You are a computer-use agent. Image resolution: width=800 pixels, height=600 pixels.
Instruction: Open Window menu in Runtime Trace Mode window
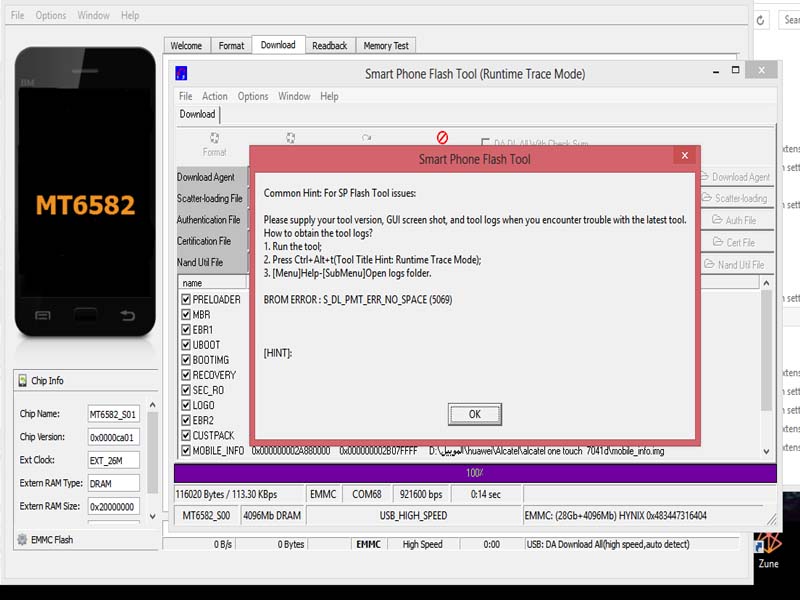[x=294, y=96]
